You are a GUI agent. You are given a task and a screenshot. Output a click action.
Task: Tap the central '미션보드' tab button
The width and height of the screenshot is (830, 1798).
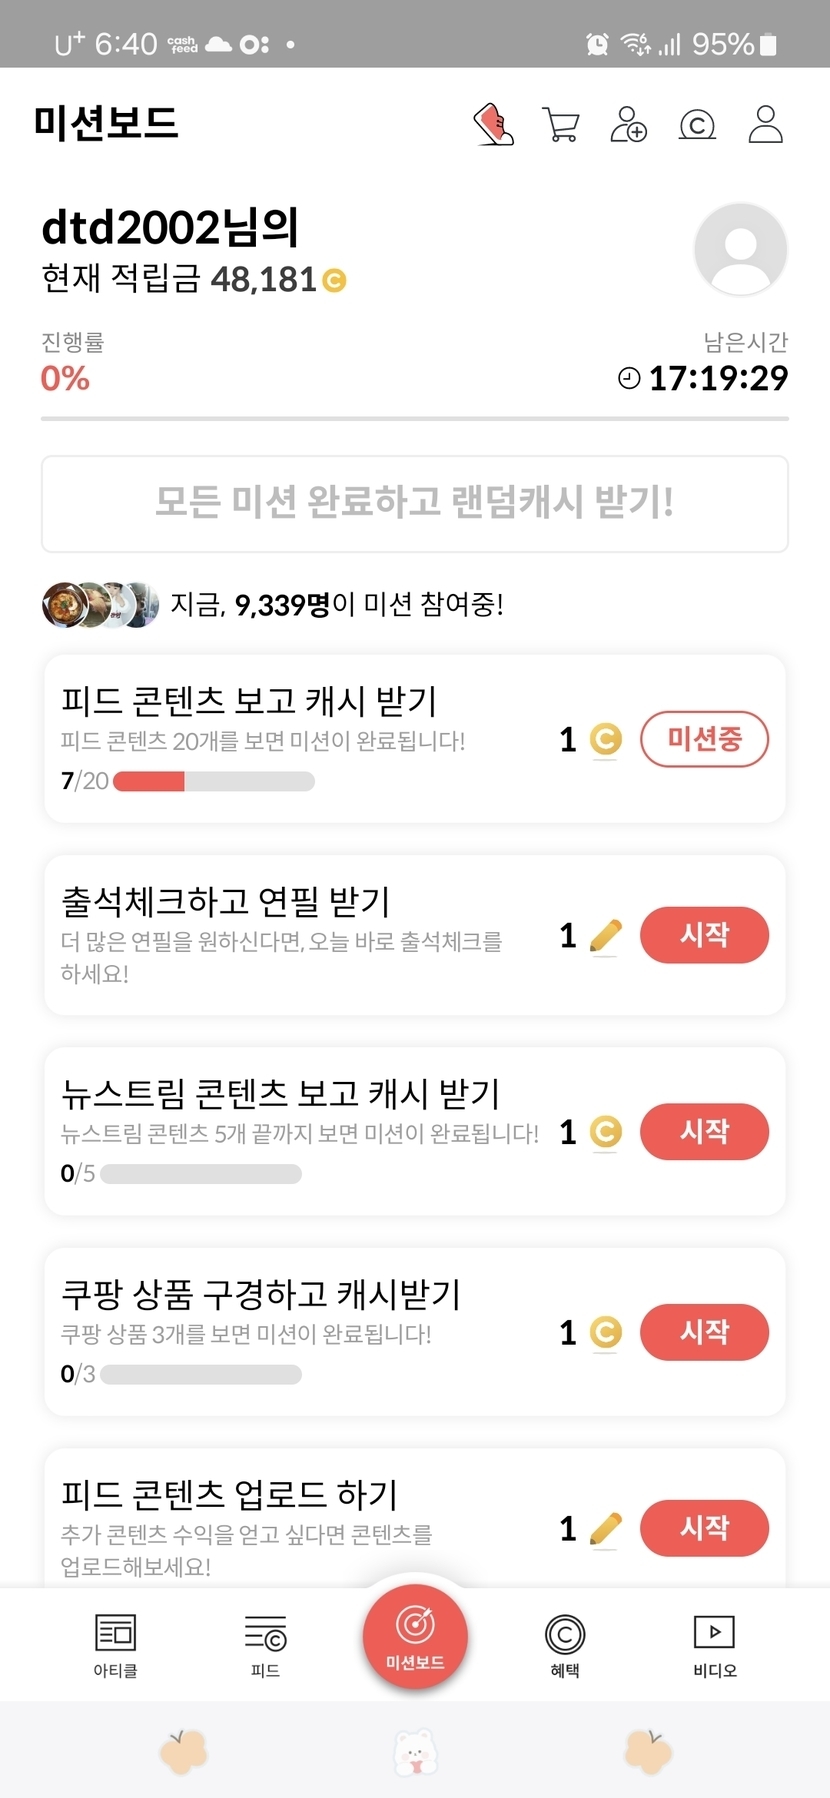point(415,1636)
